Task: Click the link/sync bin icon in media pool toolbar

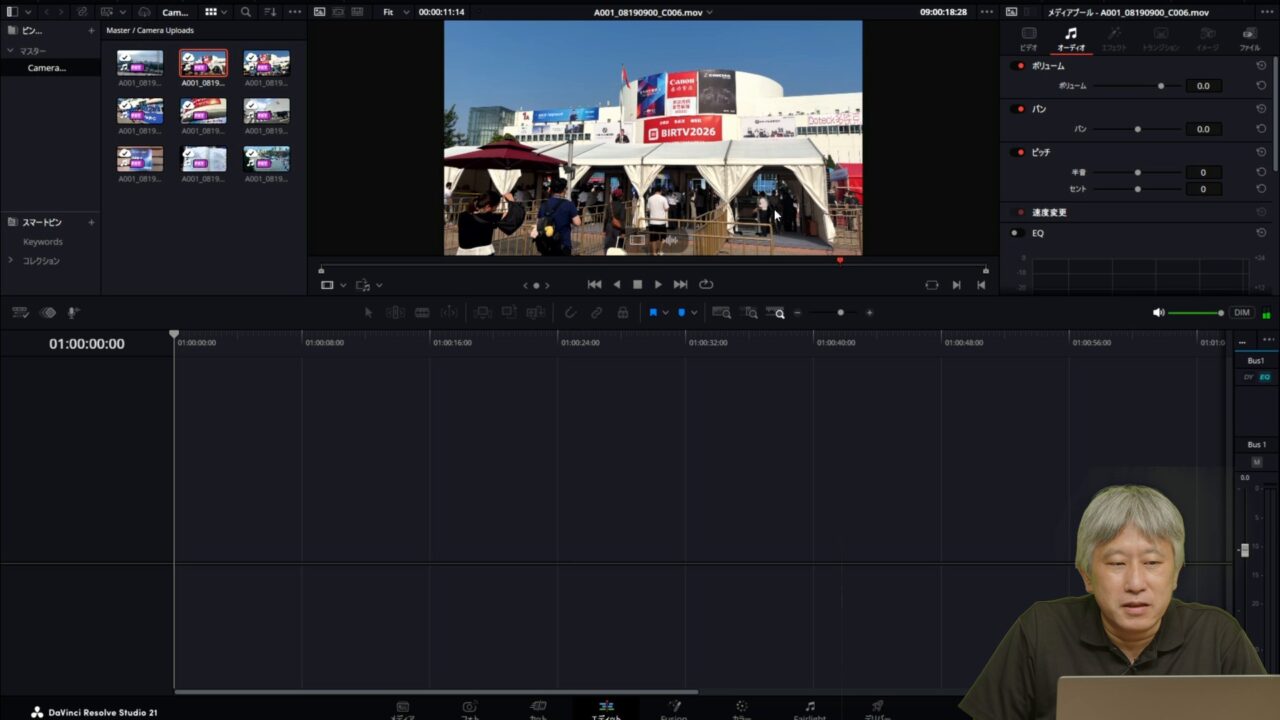Action: click(81, 12)
